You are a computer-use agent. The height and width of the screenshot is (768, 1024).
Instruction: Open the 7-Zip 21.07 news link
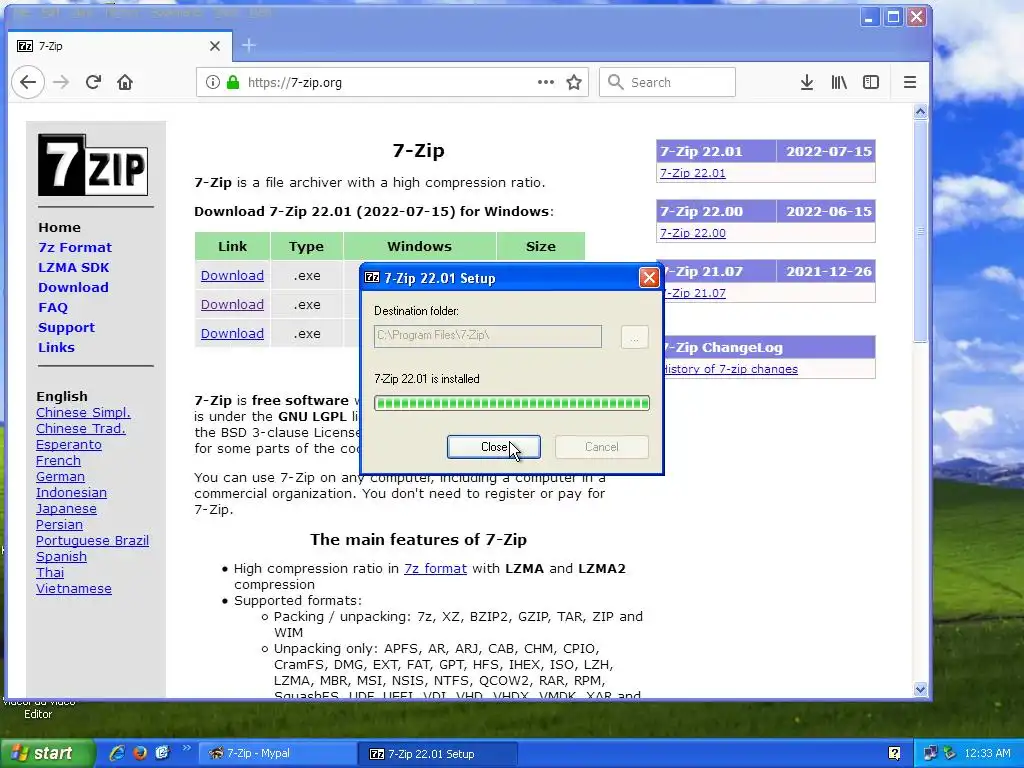pos(696,293)
